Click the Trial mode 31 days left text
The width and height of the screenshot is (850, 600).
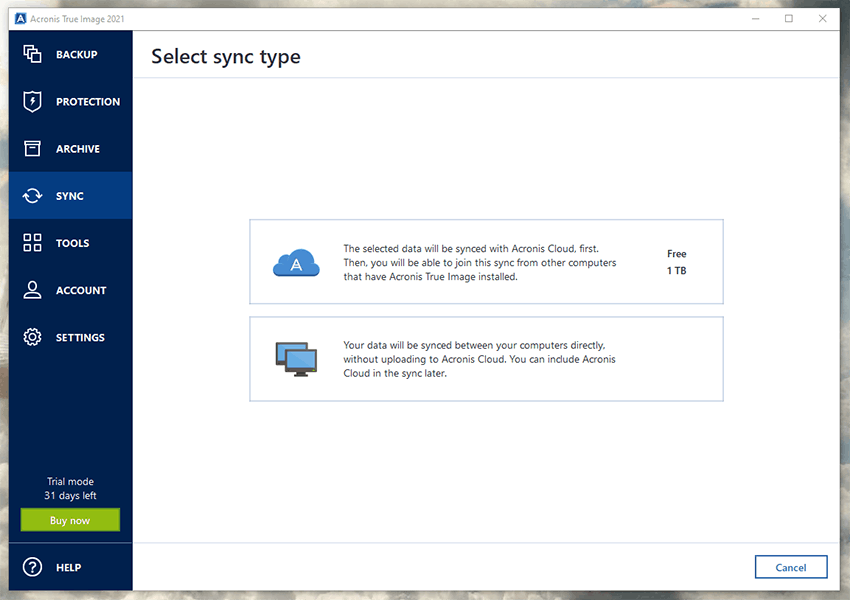(70, 488)
